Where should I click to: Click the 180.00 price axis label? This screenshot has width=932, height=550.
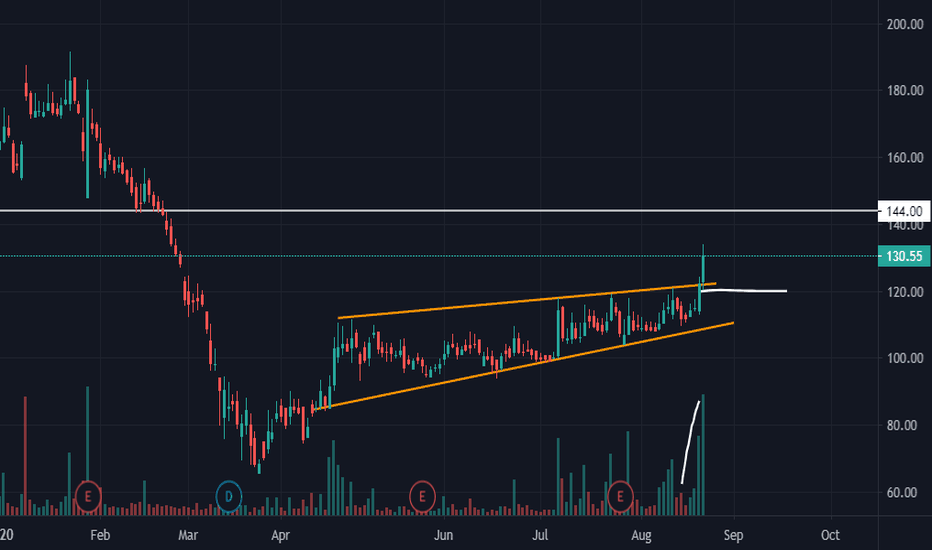tap(905, 90)
